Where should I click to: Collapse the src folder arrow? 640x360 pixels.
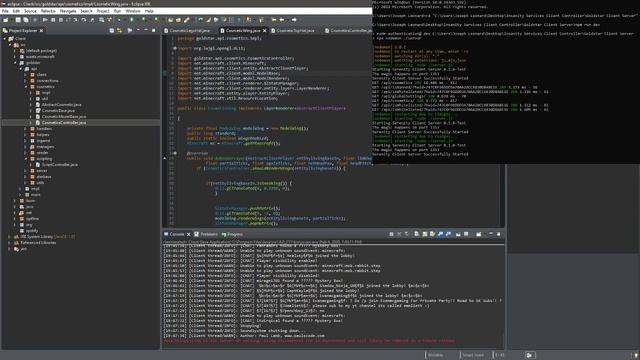10,45
